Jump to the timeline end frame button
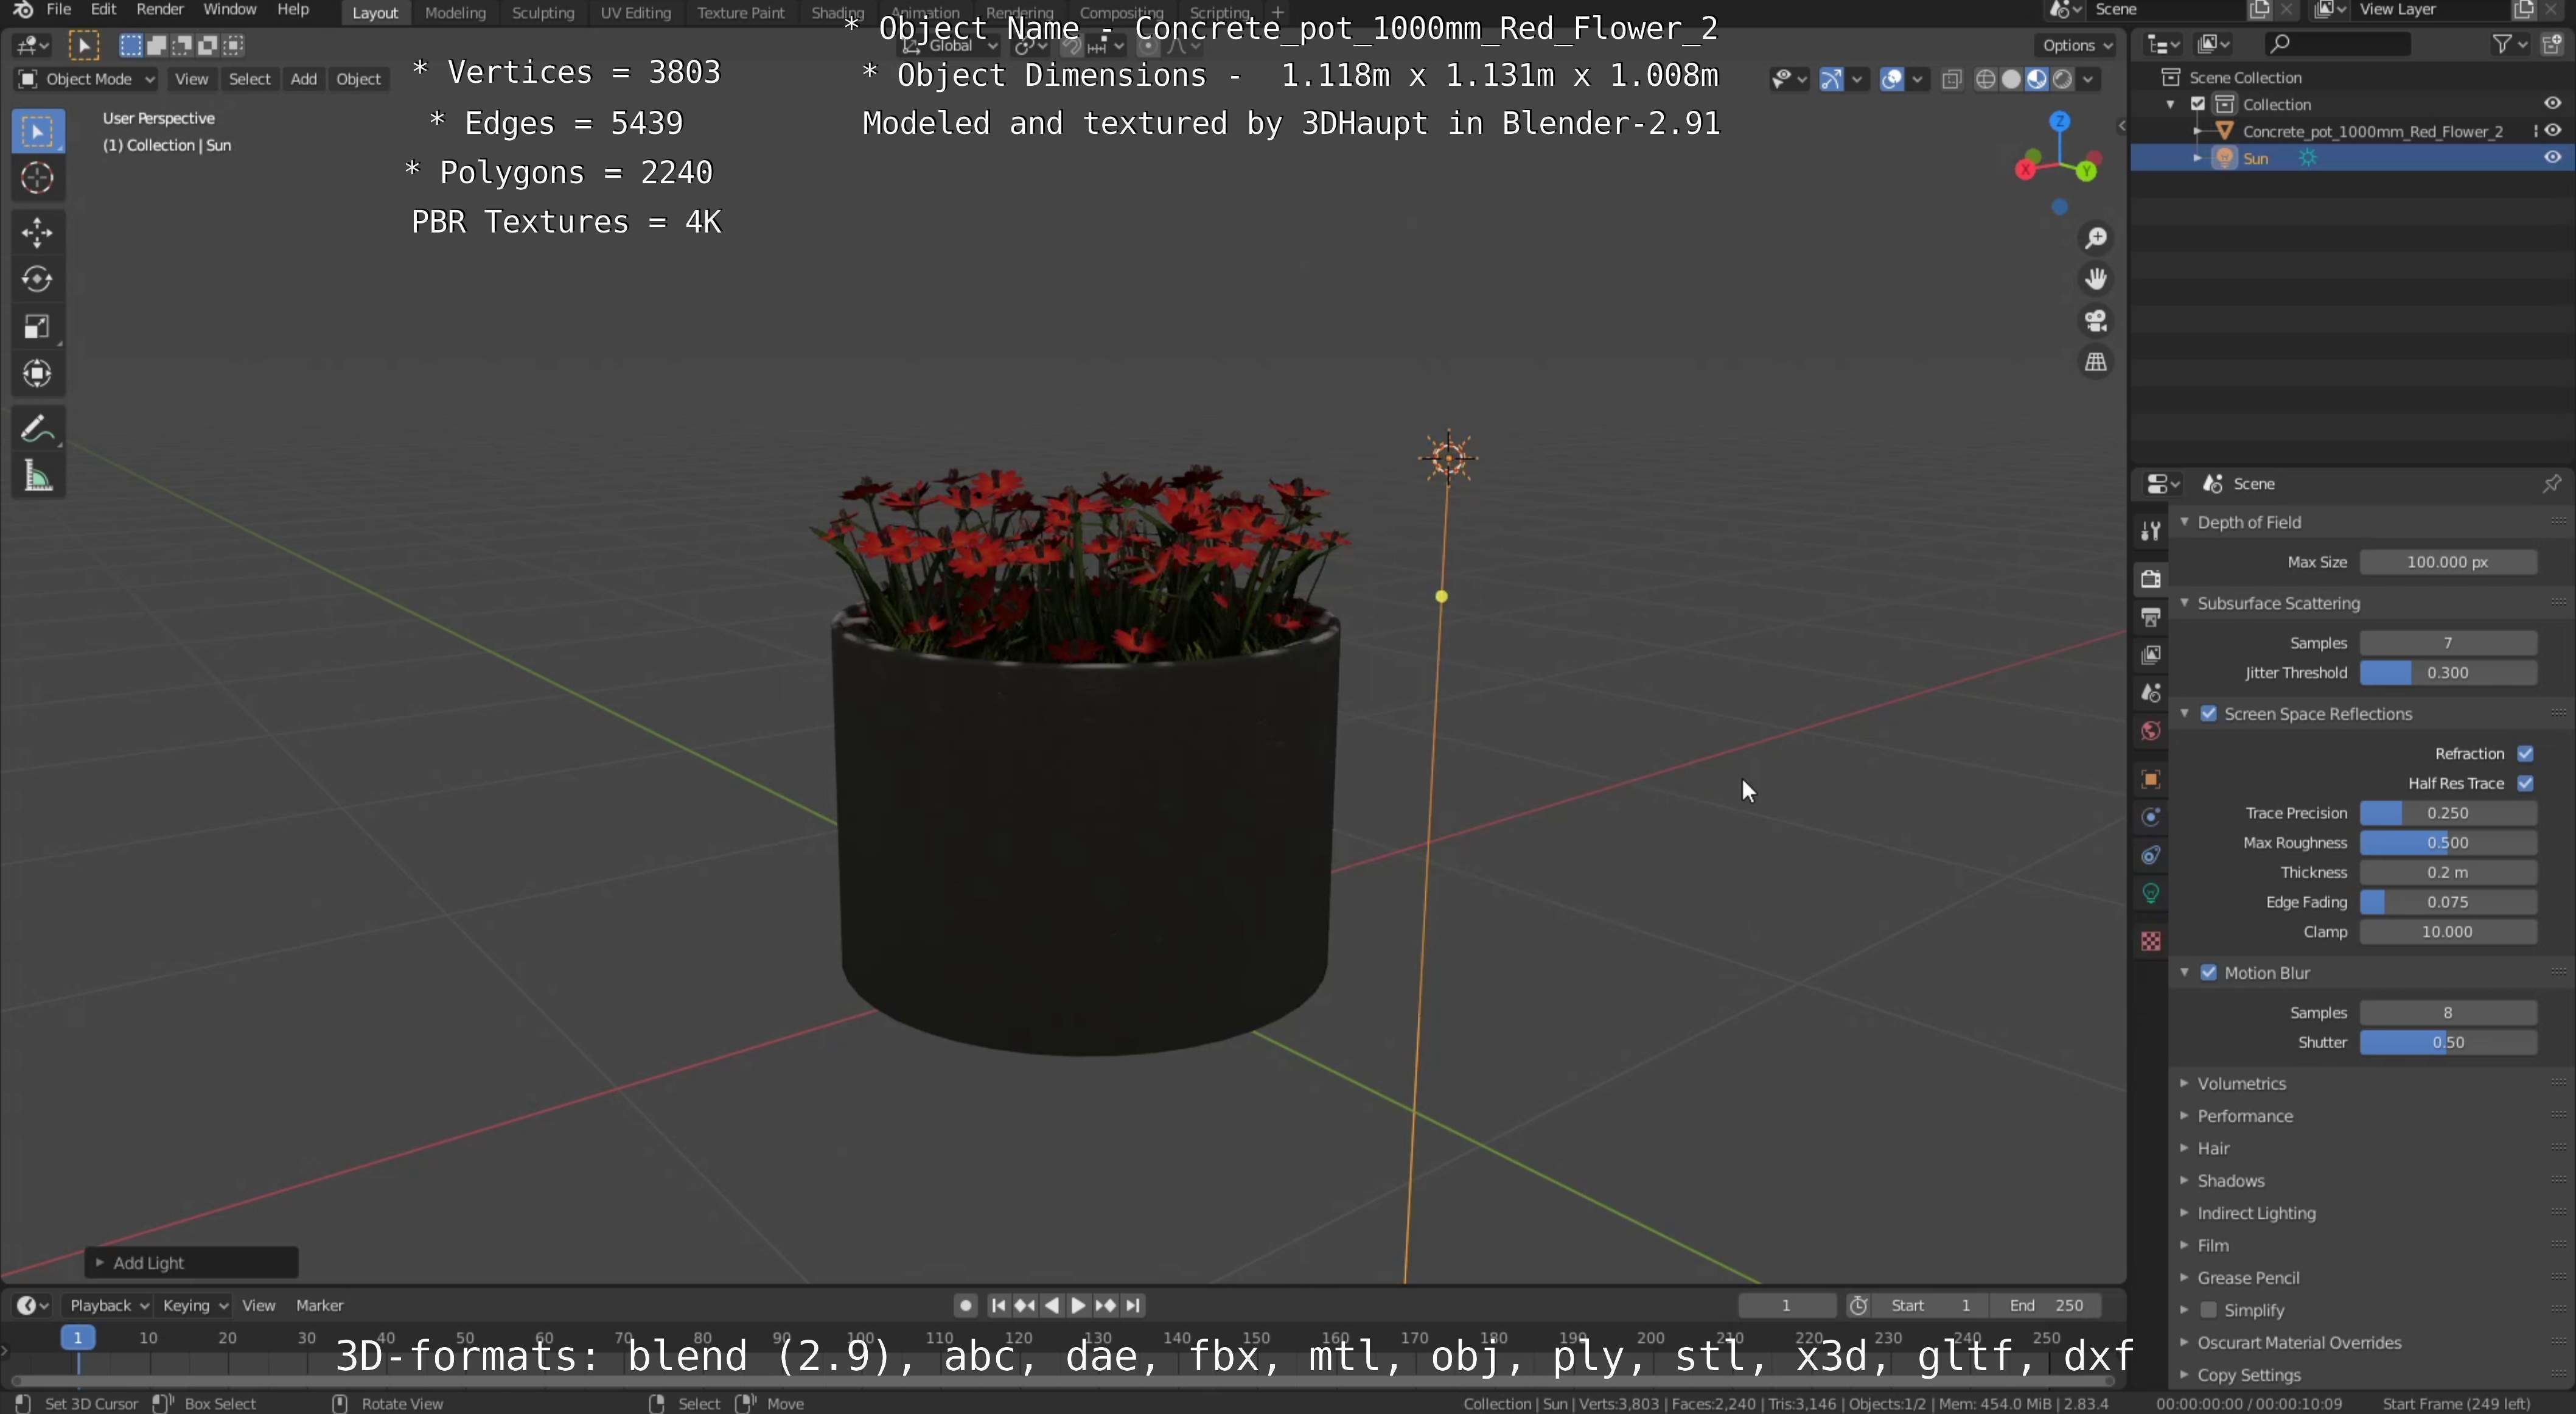 [x=1132, y=1306]
